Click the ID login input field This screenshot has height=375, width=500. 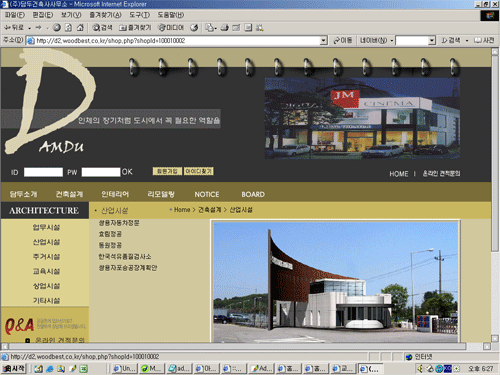pyautogui.click(x=43, y=172)
